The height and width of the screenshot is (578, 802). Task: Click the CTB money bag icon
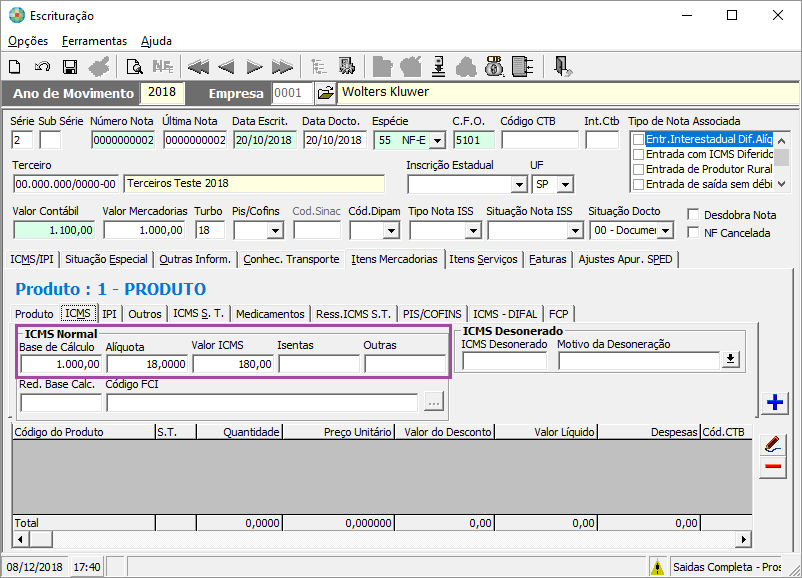(x=494, y=66)
